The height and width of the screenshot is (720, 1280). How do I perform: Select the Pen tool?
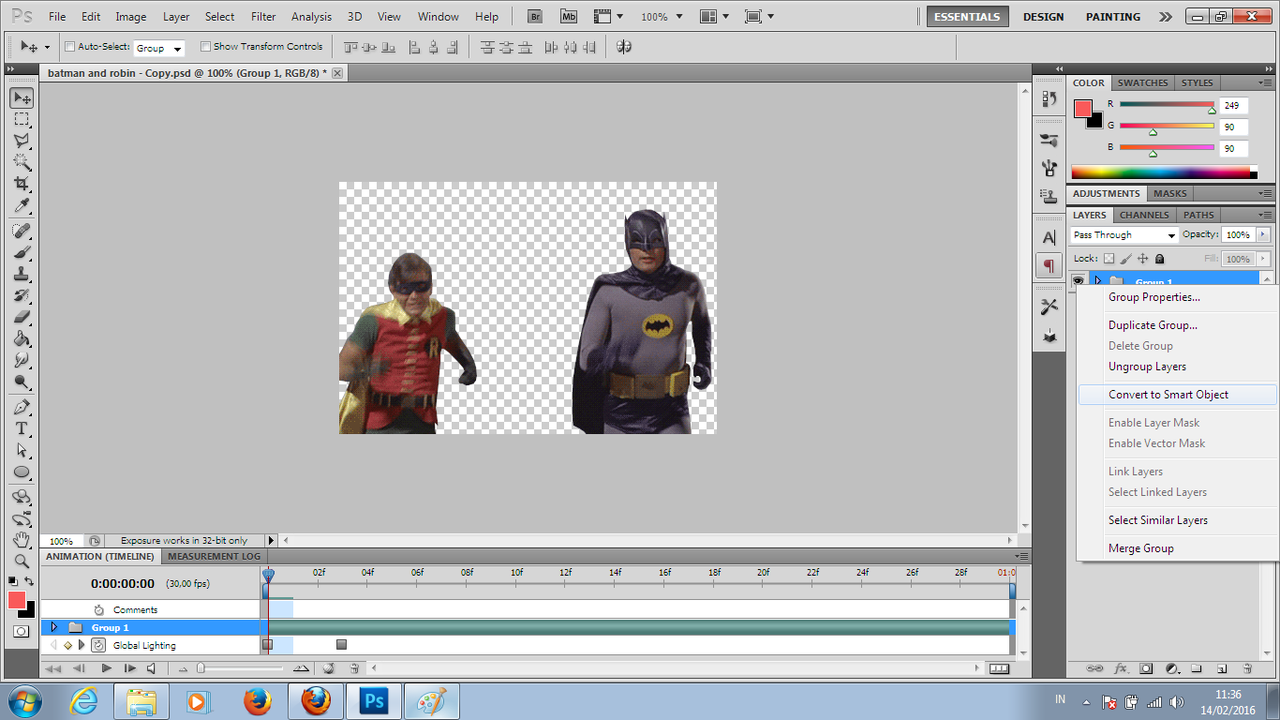(x=22, y=407)
